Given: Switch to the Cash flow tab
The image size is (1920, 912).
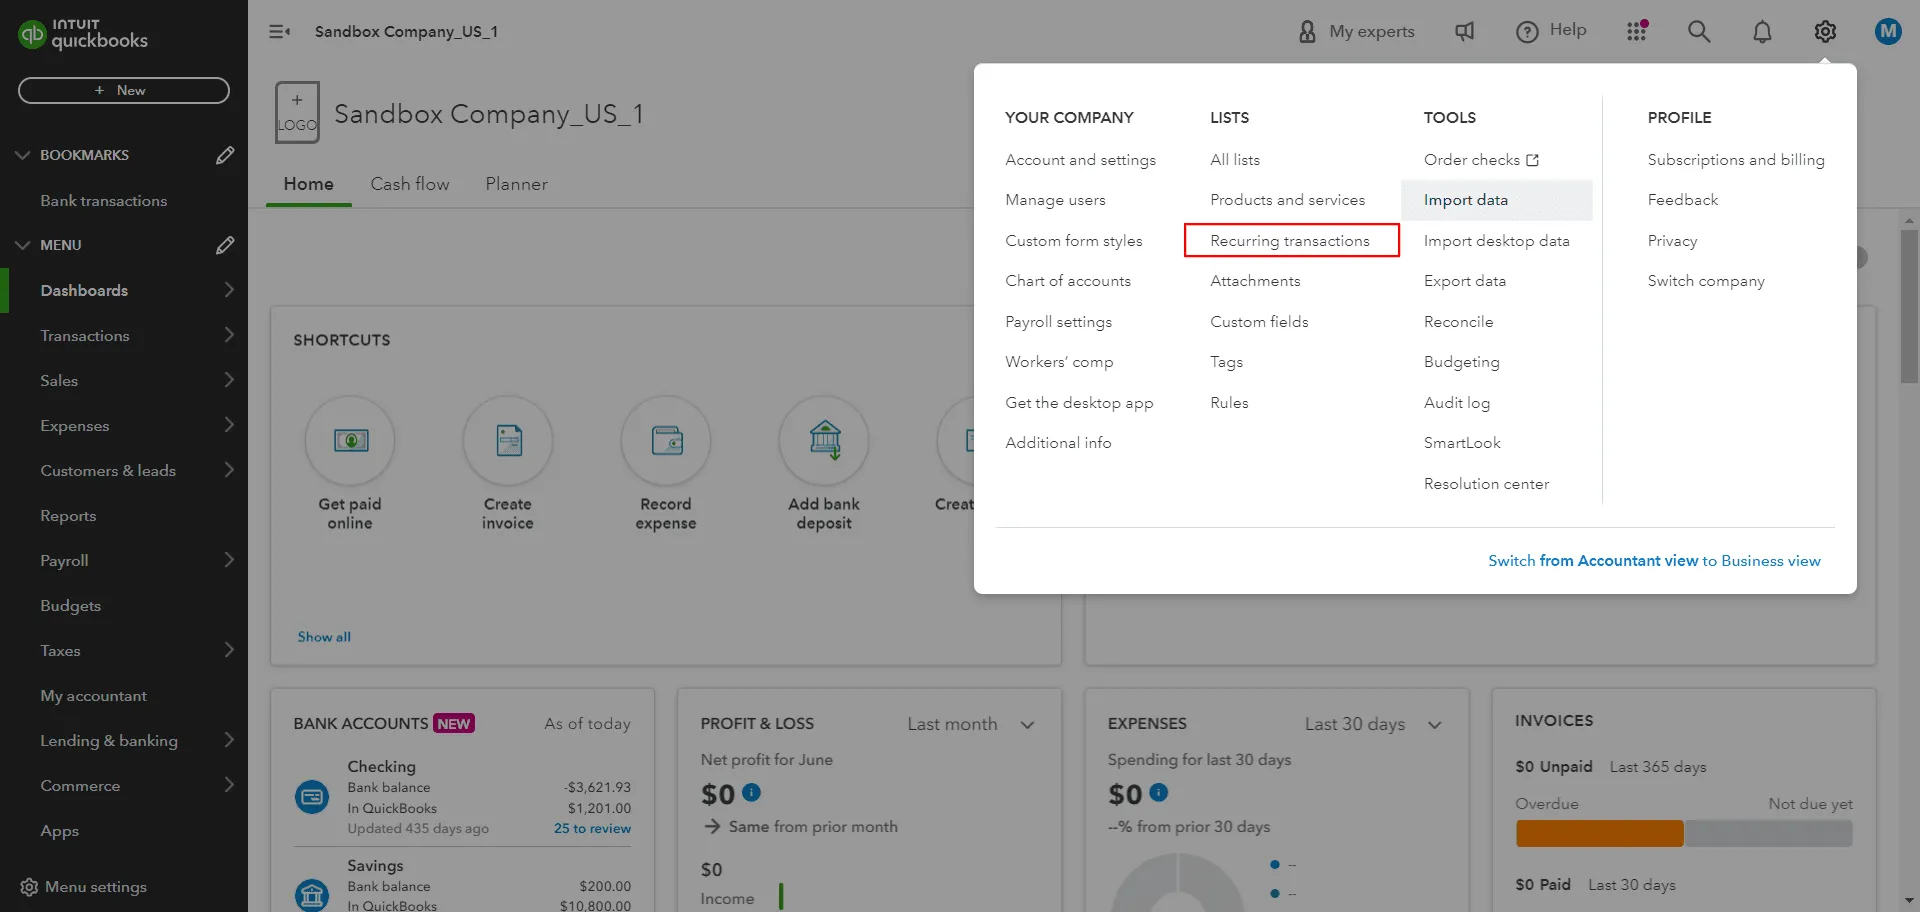Looking at the screenshot, I should (x=410, y=184).
